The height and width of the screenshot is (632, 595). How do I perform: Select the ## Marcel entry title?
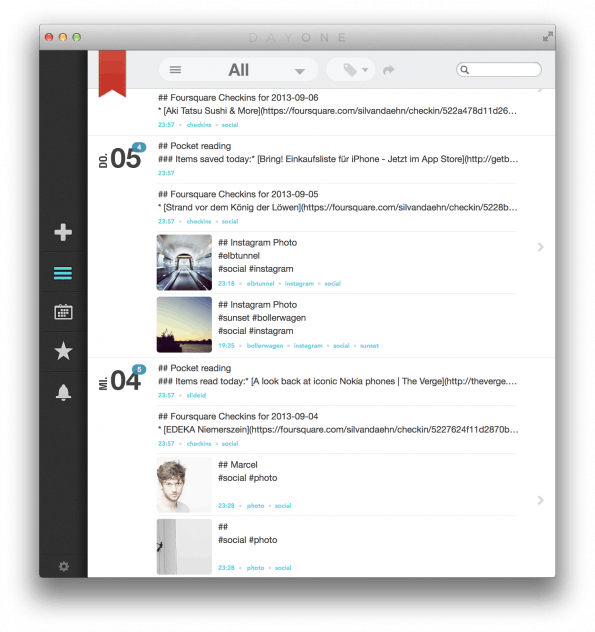(237, 465)
